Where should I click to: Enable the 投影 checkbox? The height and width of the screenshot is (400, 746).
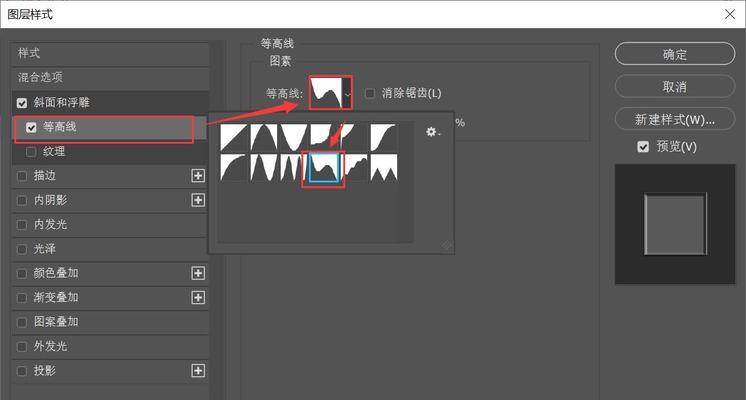pyautogui.click(x=22, y=371)
